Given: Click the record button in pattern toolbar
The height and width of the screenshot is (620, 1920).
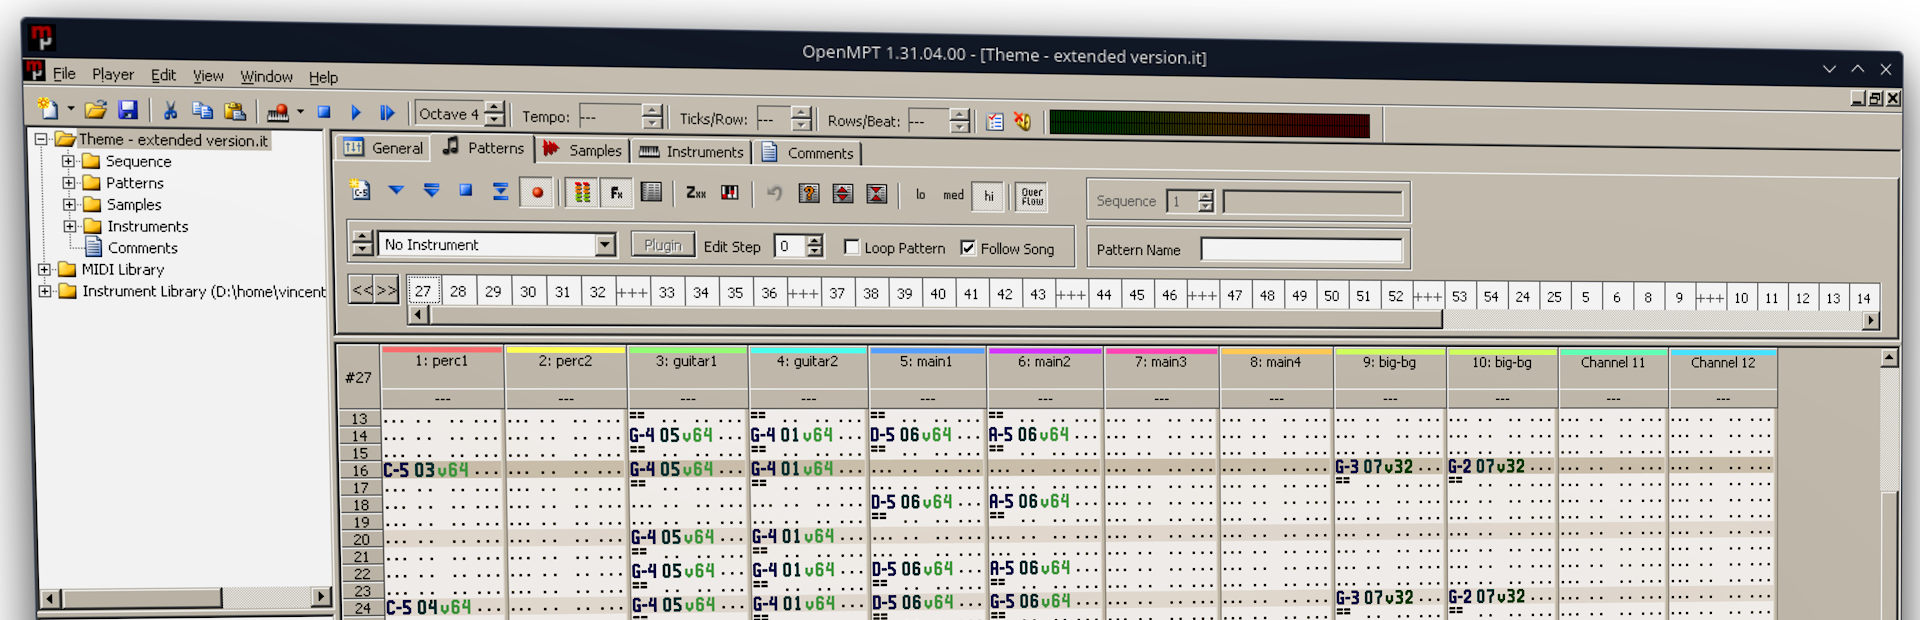Looking at the screenshot, I should [x=537, y=192].
